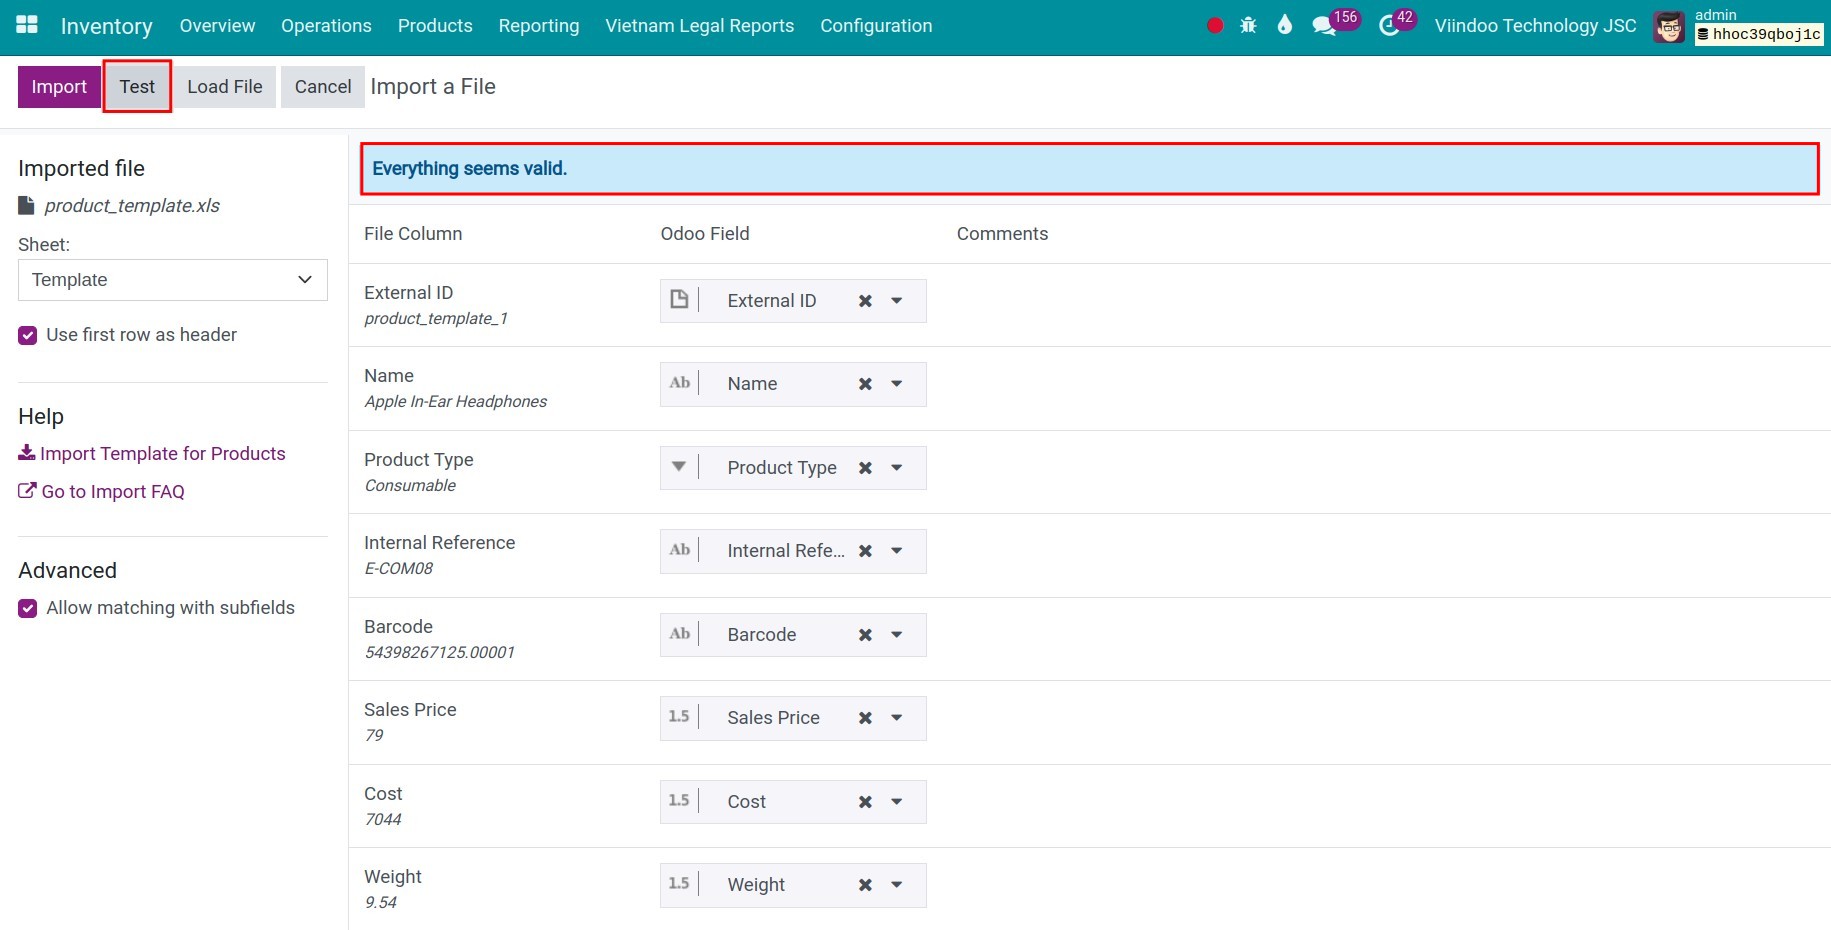
Task: Expand the Product Type field dropdown arrow
Action: 897,468
